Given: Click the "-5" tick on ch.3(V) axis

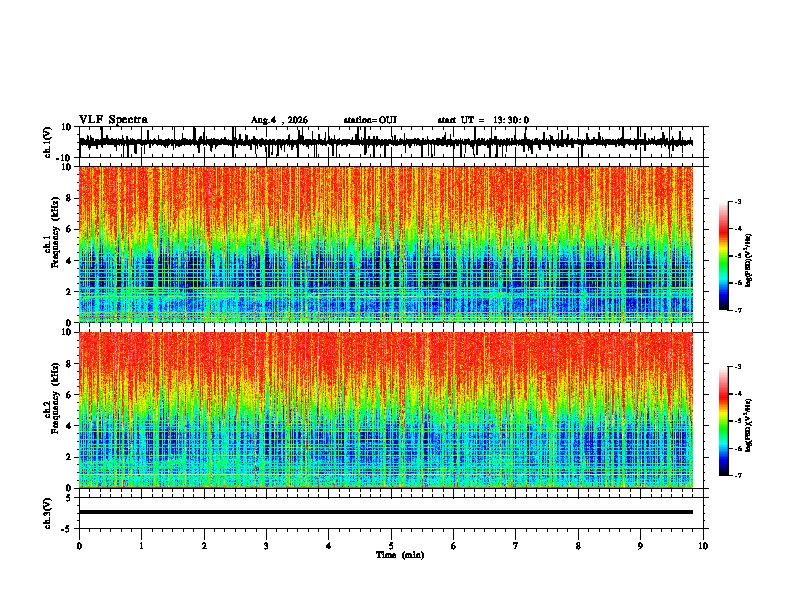Looking at the screenshot, I should tap(67, 529).
